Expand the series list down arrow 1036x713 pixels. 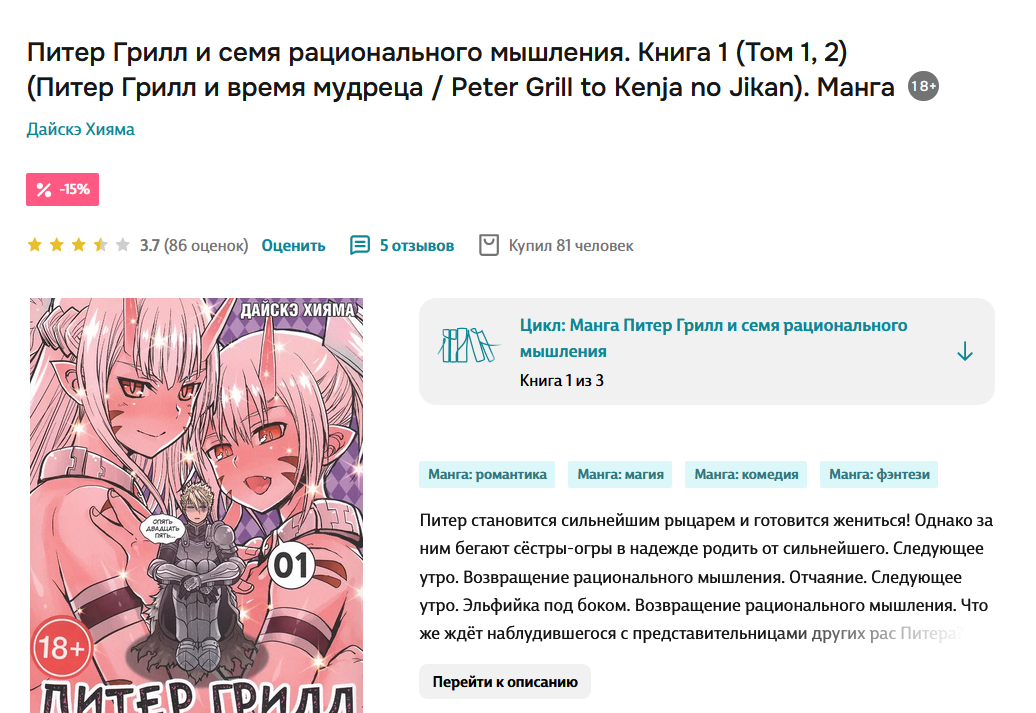pos(965,351)
